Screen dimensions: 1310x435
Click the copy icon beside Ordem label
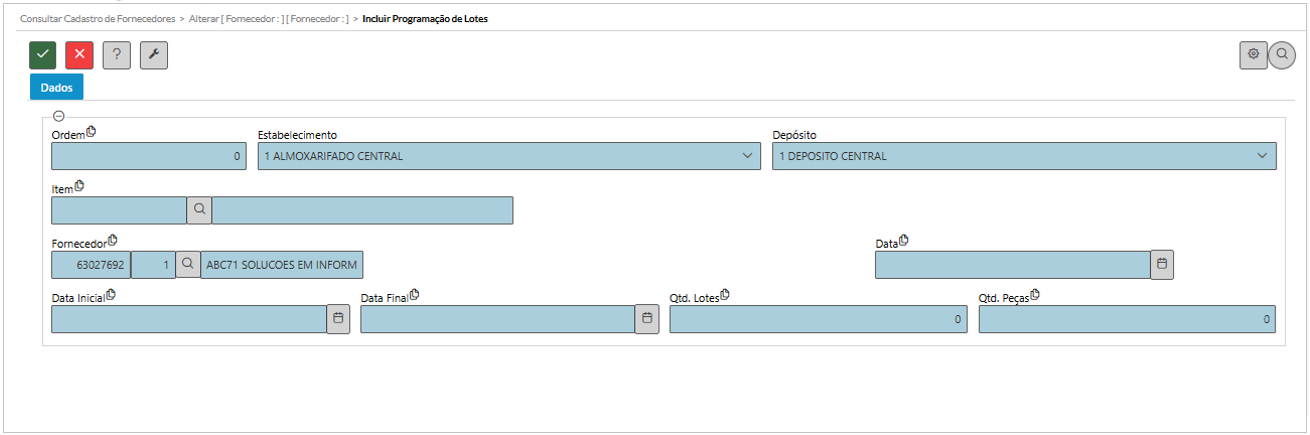(x=92, y=131)
